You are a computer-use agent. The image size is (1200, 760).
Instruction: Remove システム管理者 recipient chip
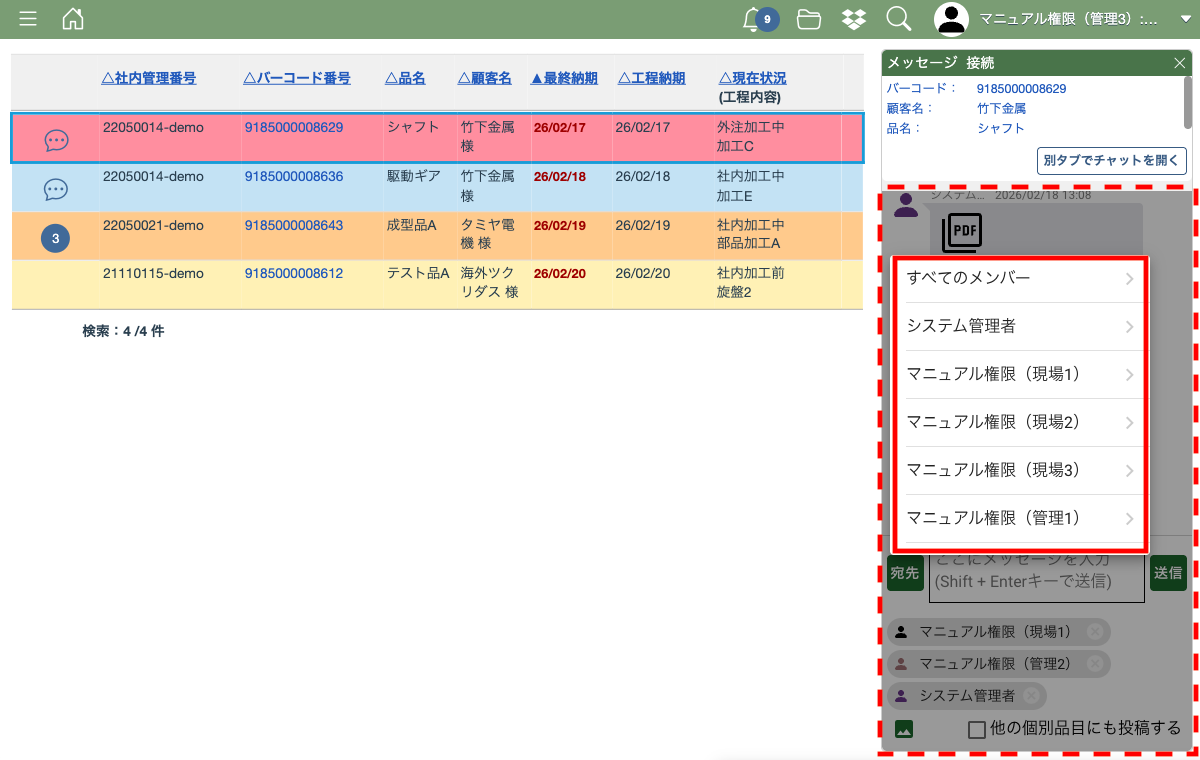click(x=1031, y=696)
